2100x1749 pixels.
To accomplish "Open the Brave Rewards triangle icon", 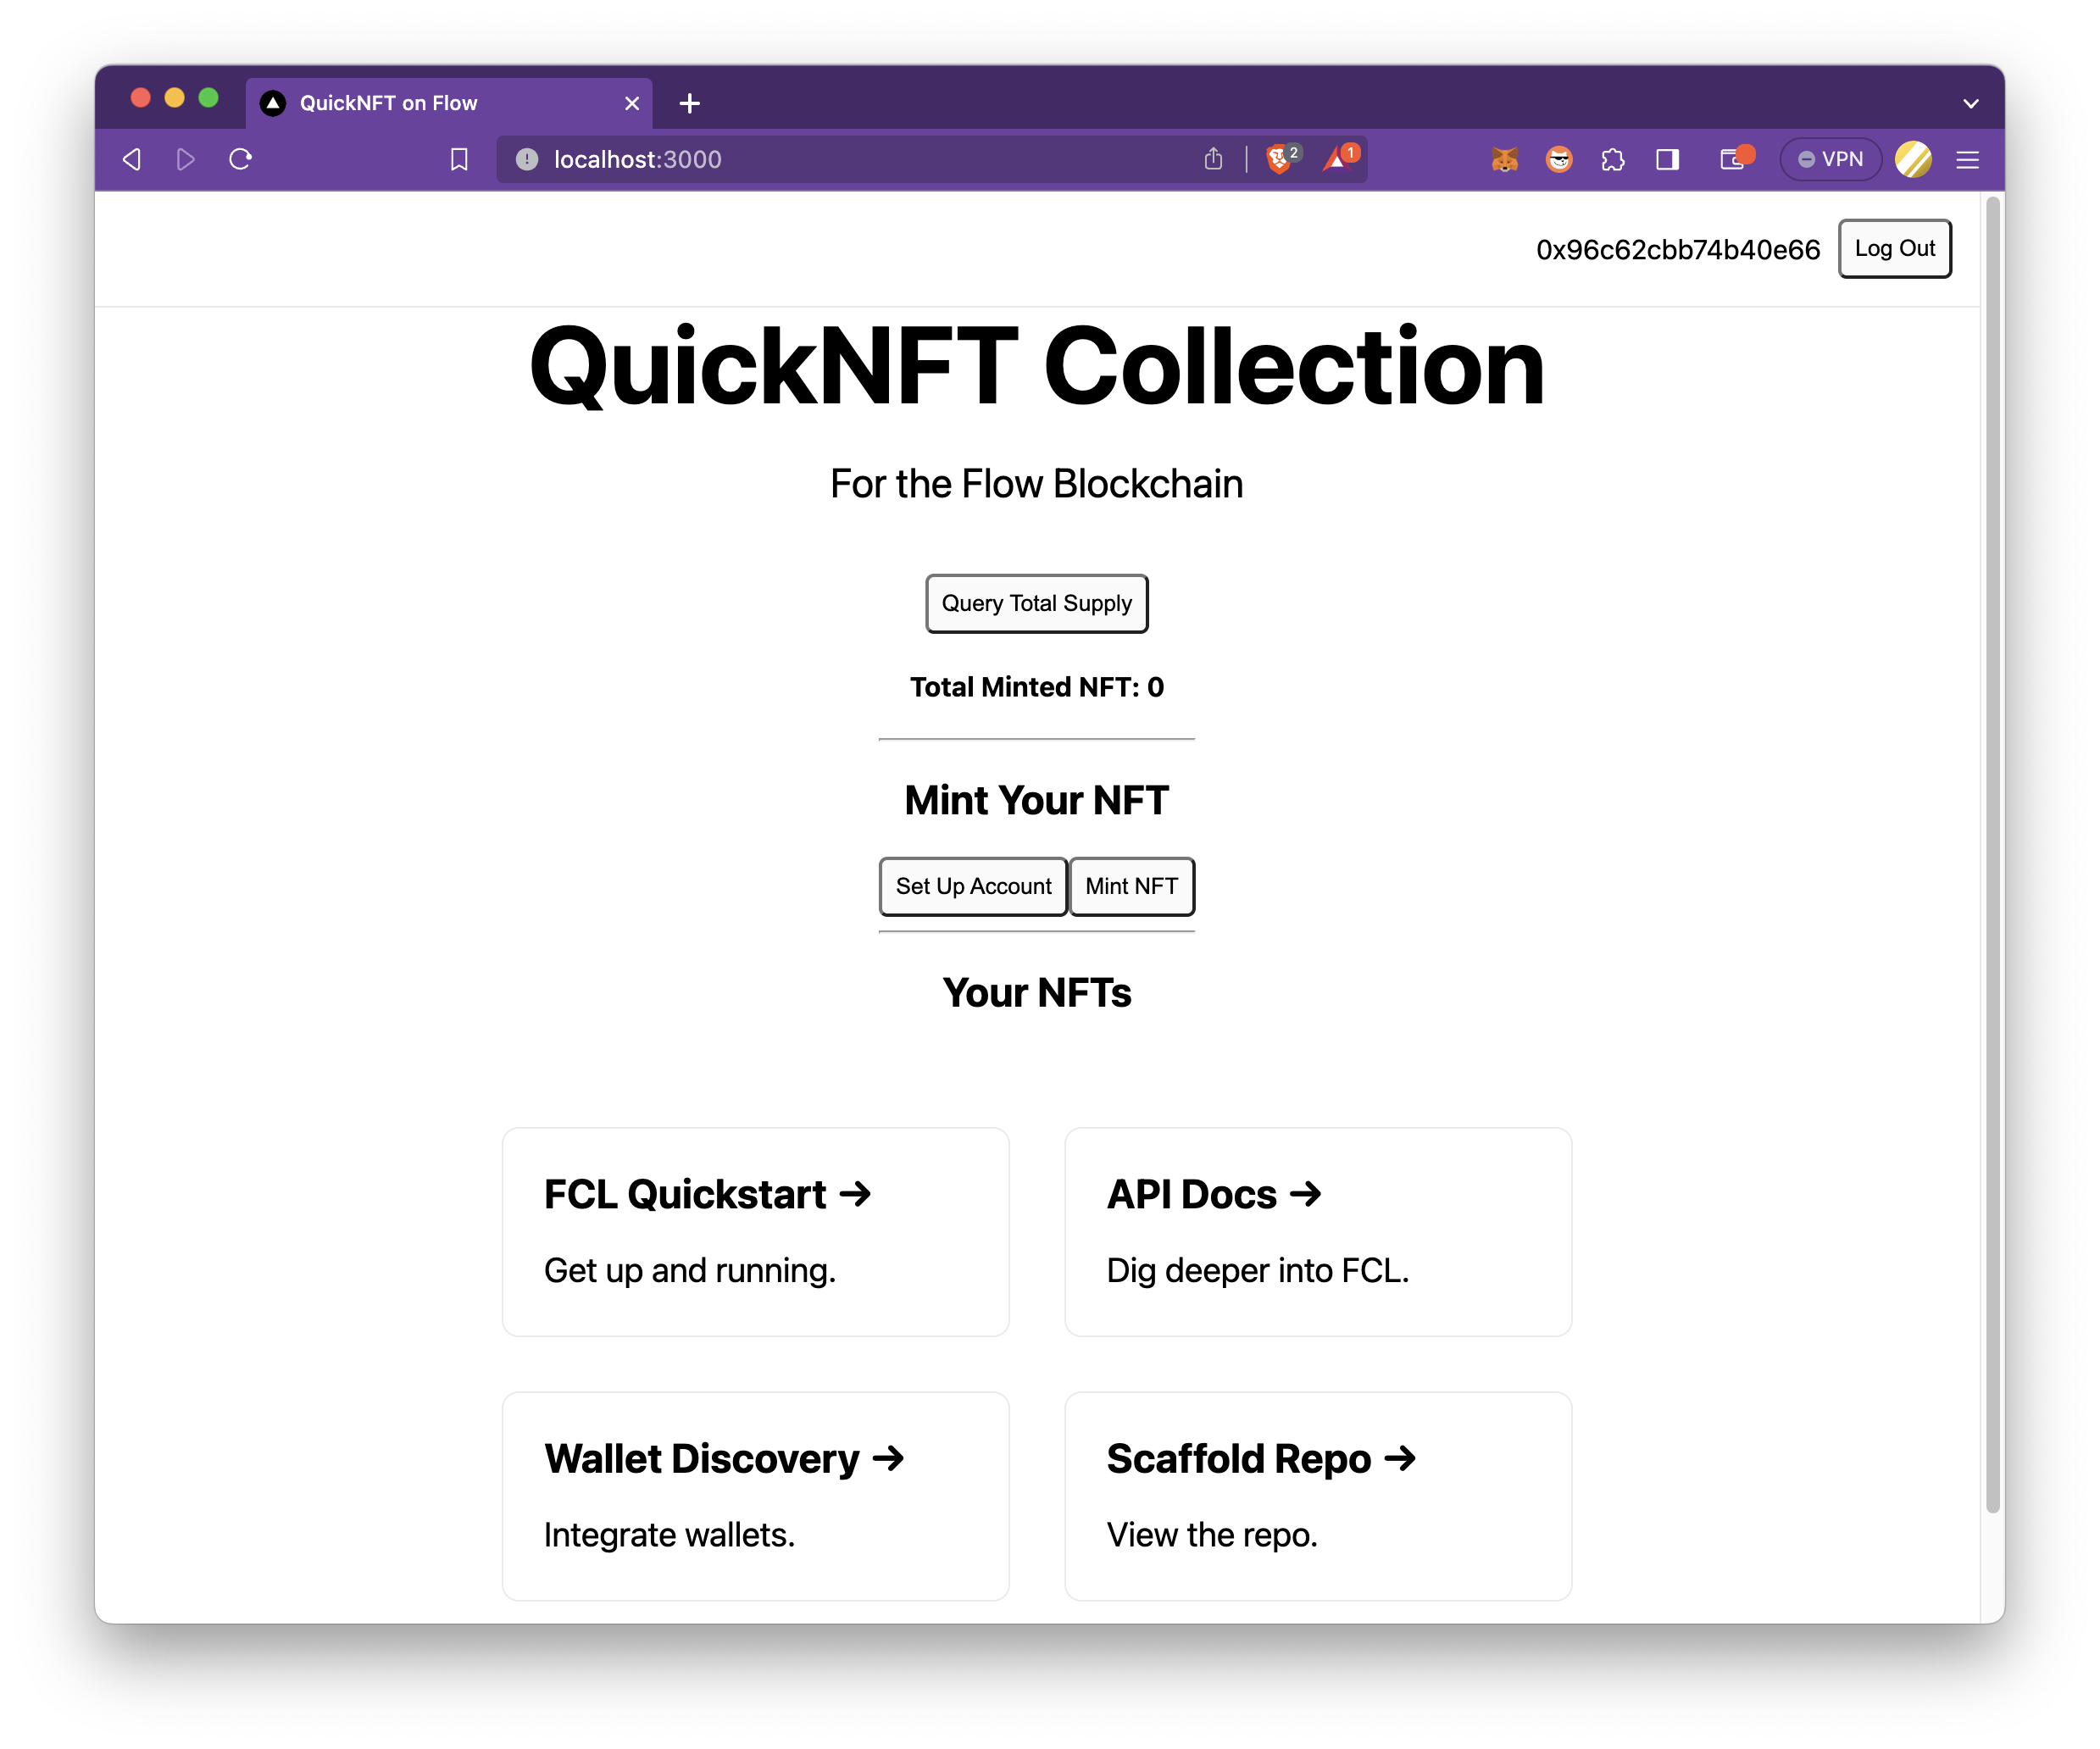I will 1337,159.
